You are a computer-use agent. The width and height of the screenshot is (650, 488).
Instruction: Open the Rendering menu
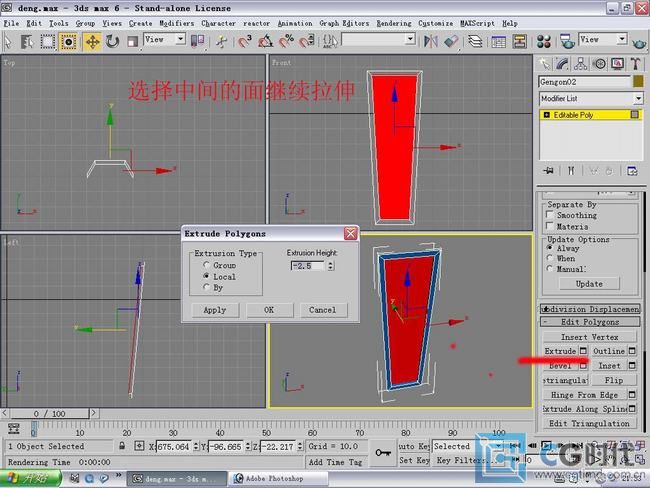(394, 23)
